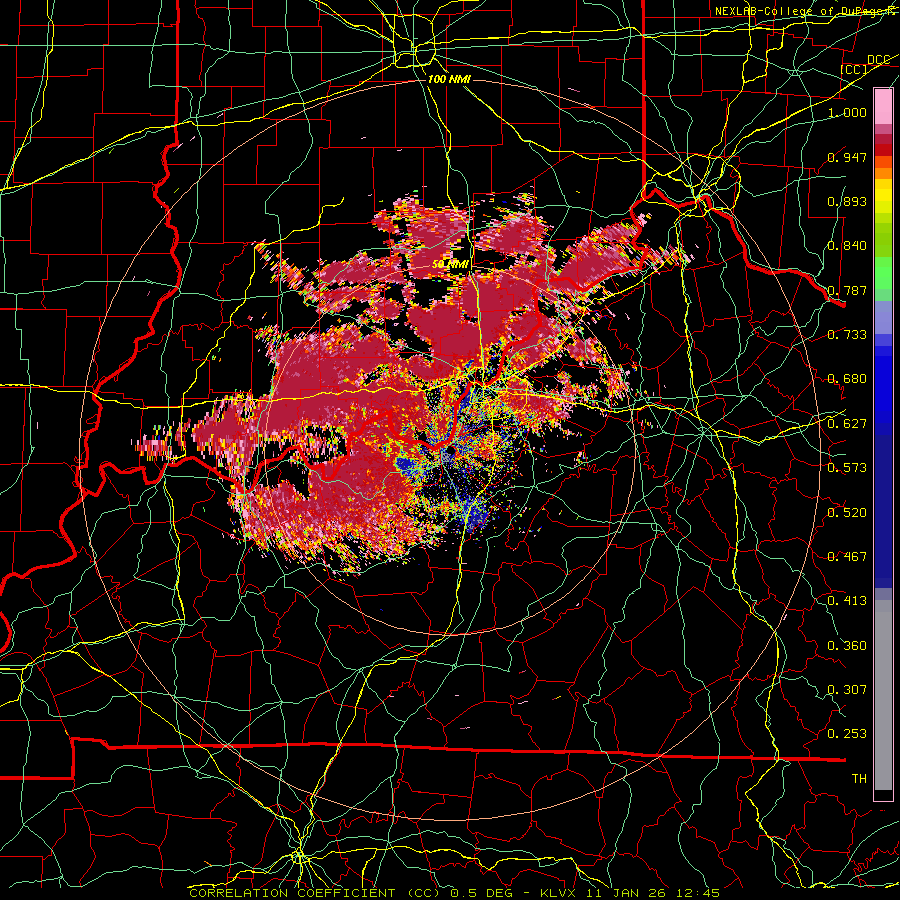The width and height of the screenshot is (900, 900).
Task: Click the 0.520 scale value
Action: click(x=847, y=513)
